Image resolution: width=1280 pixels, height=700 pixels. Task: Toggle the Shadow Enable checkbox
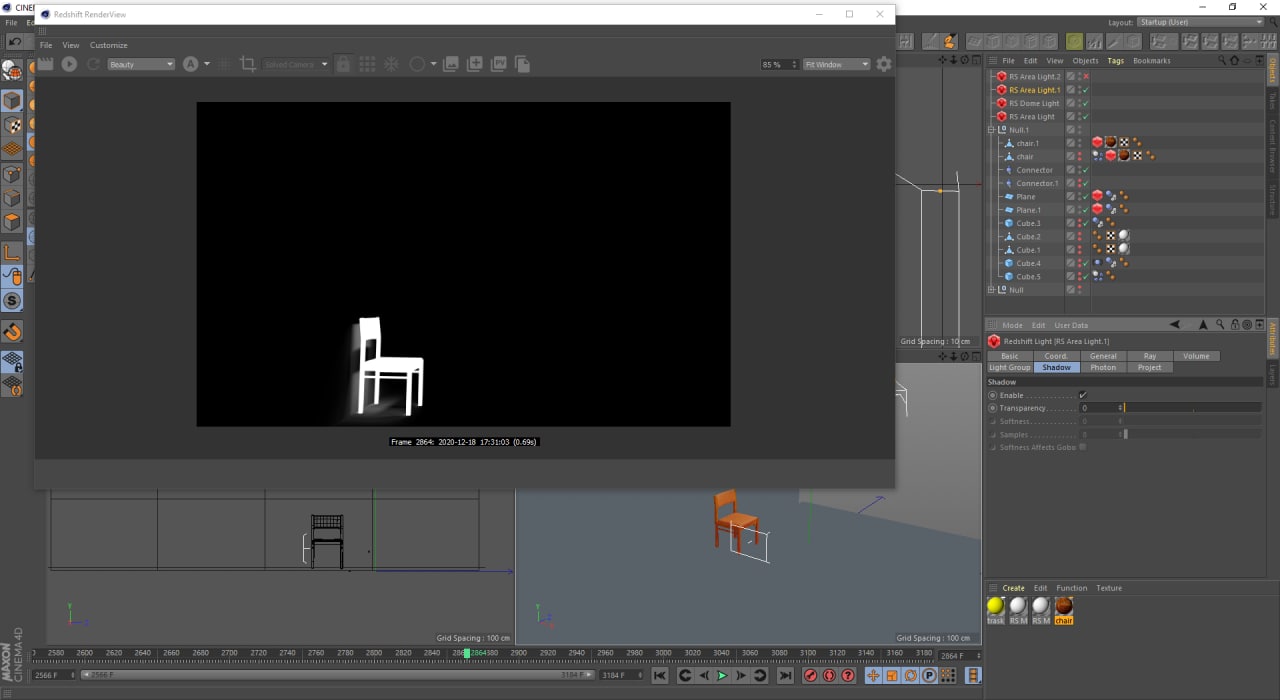[x=1082, y=395]
